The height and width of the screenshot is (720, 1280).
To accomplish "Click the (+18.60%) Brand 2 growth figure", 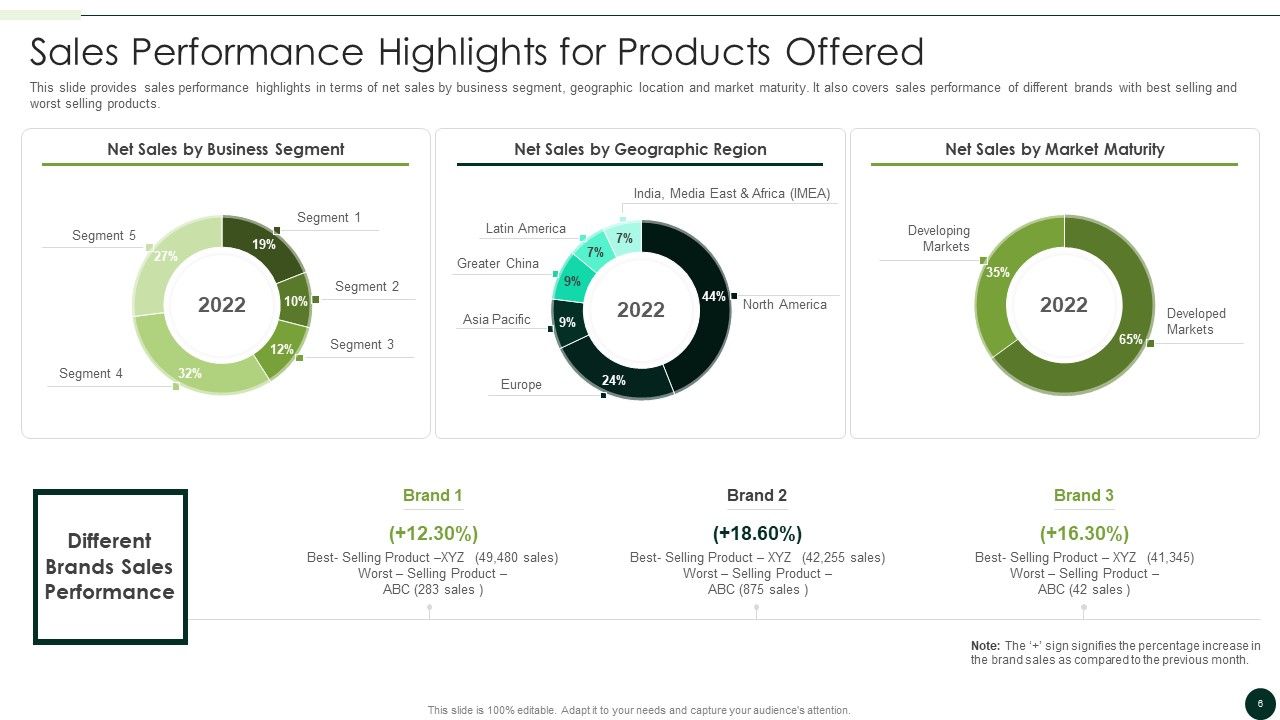I will point(757,533).
